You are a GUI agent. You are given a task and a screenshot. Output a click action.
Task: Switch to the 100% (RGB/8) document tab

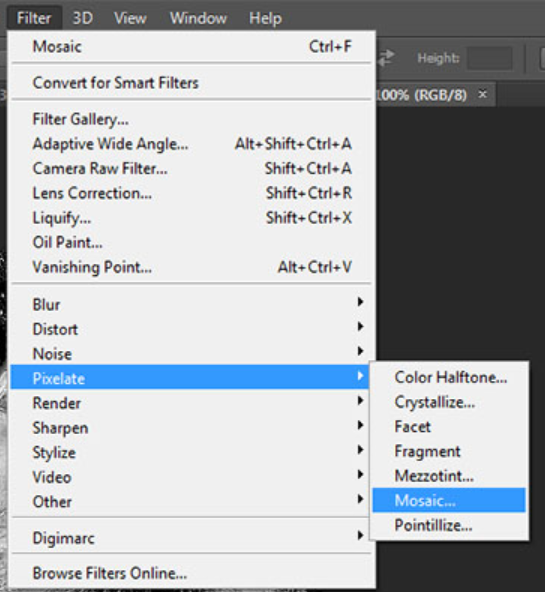[422, 94]
